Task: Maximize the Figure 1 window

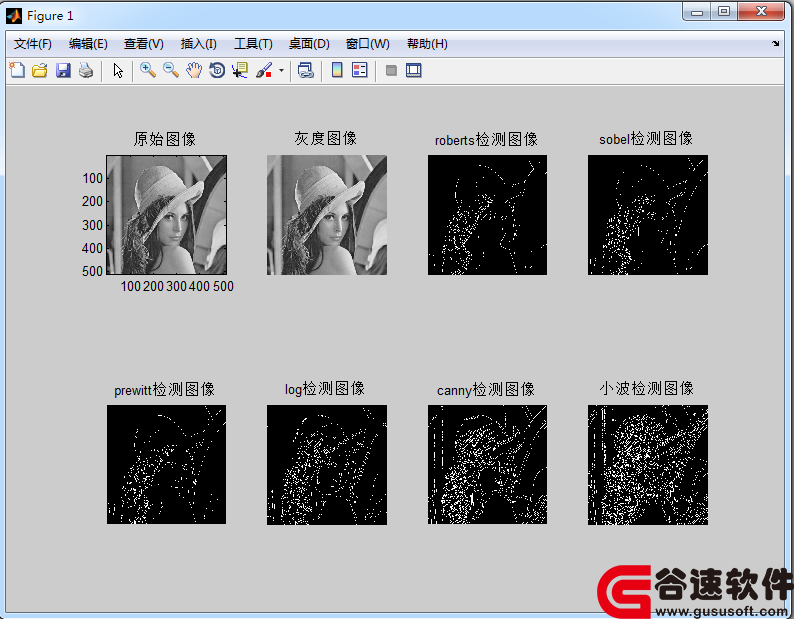Action: (x=724, y=12)
